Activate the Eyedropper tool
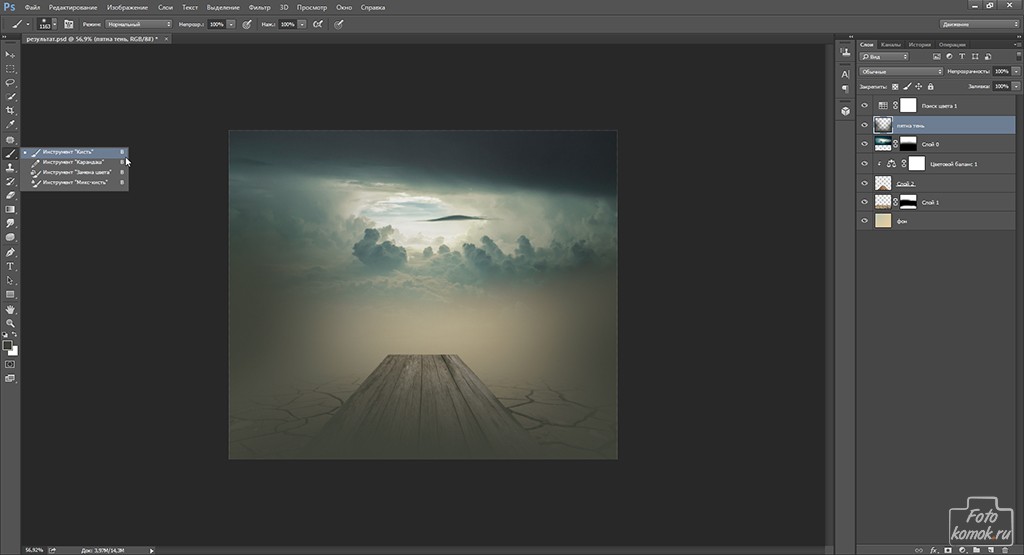The height and width of the screenshot is (555, 1024). 11,124
